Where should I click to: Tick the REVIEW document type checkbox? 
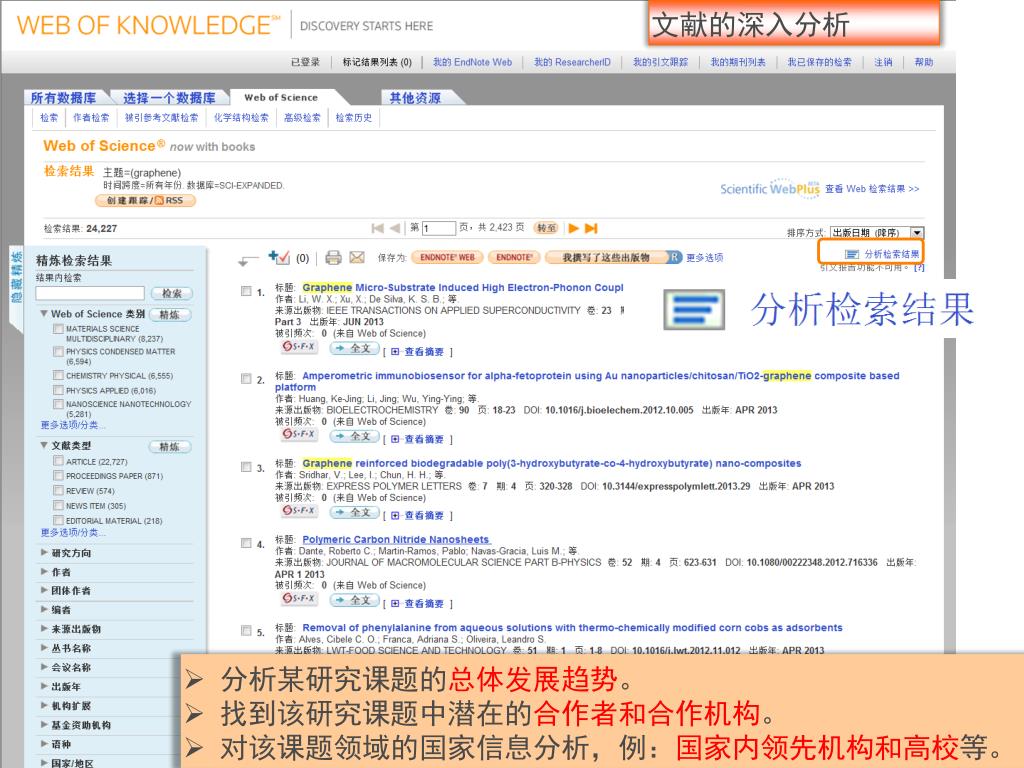(58, 490)
